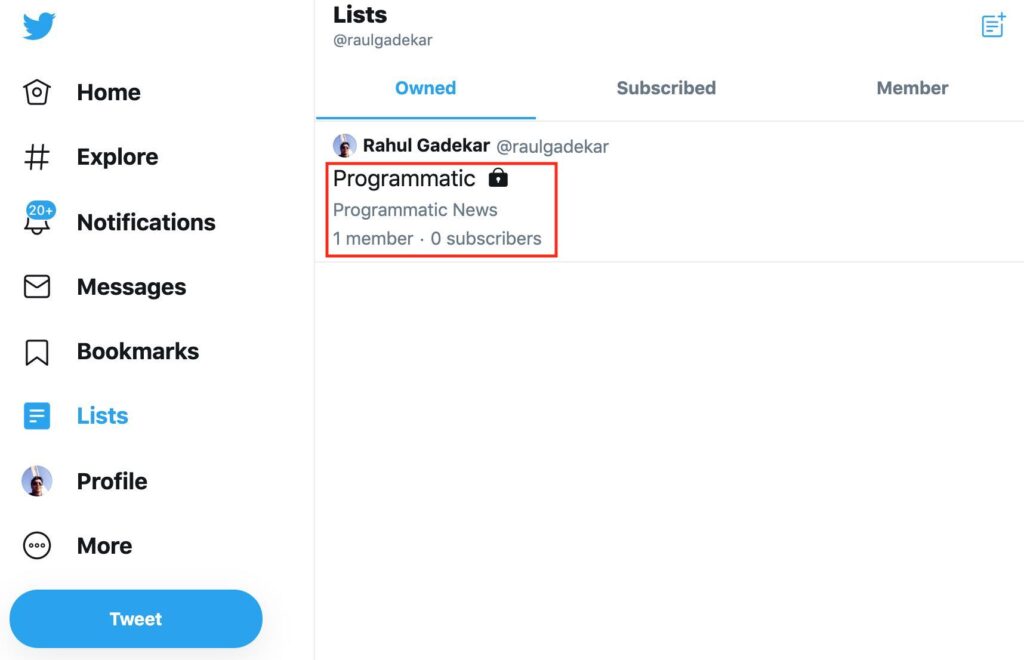1024x660 pixels.
Task: Open Bookmarks via the bookmark icon
Action: 36,351
